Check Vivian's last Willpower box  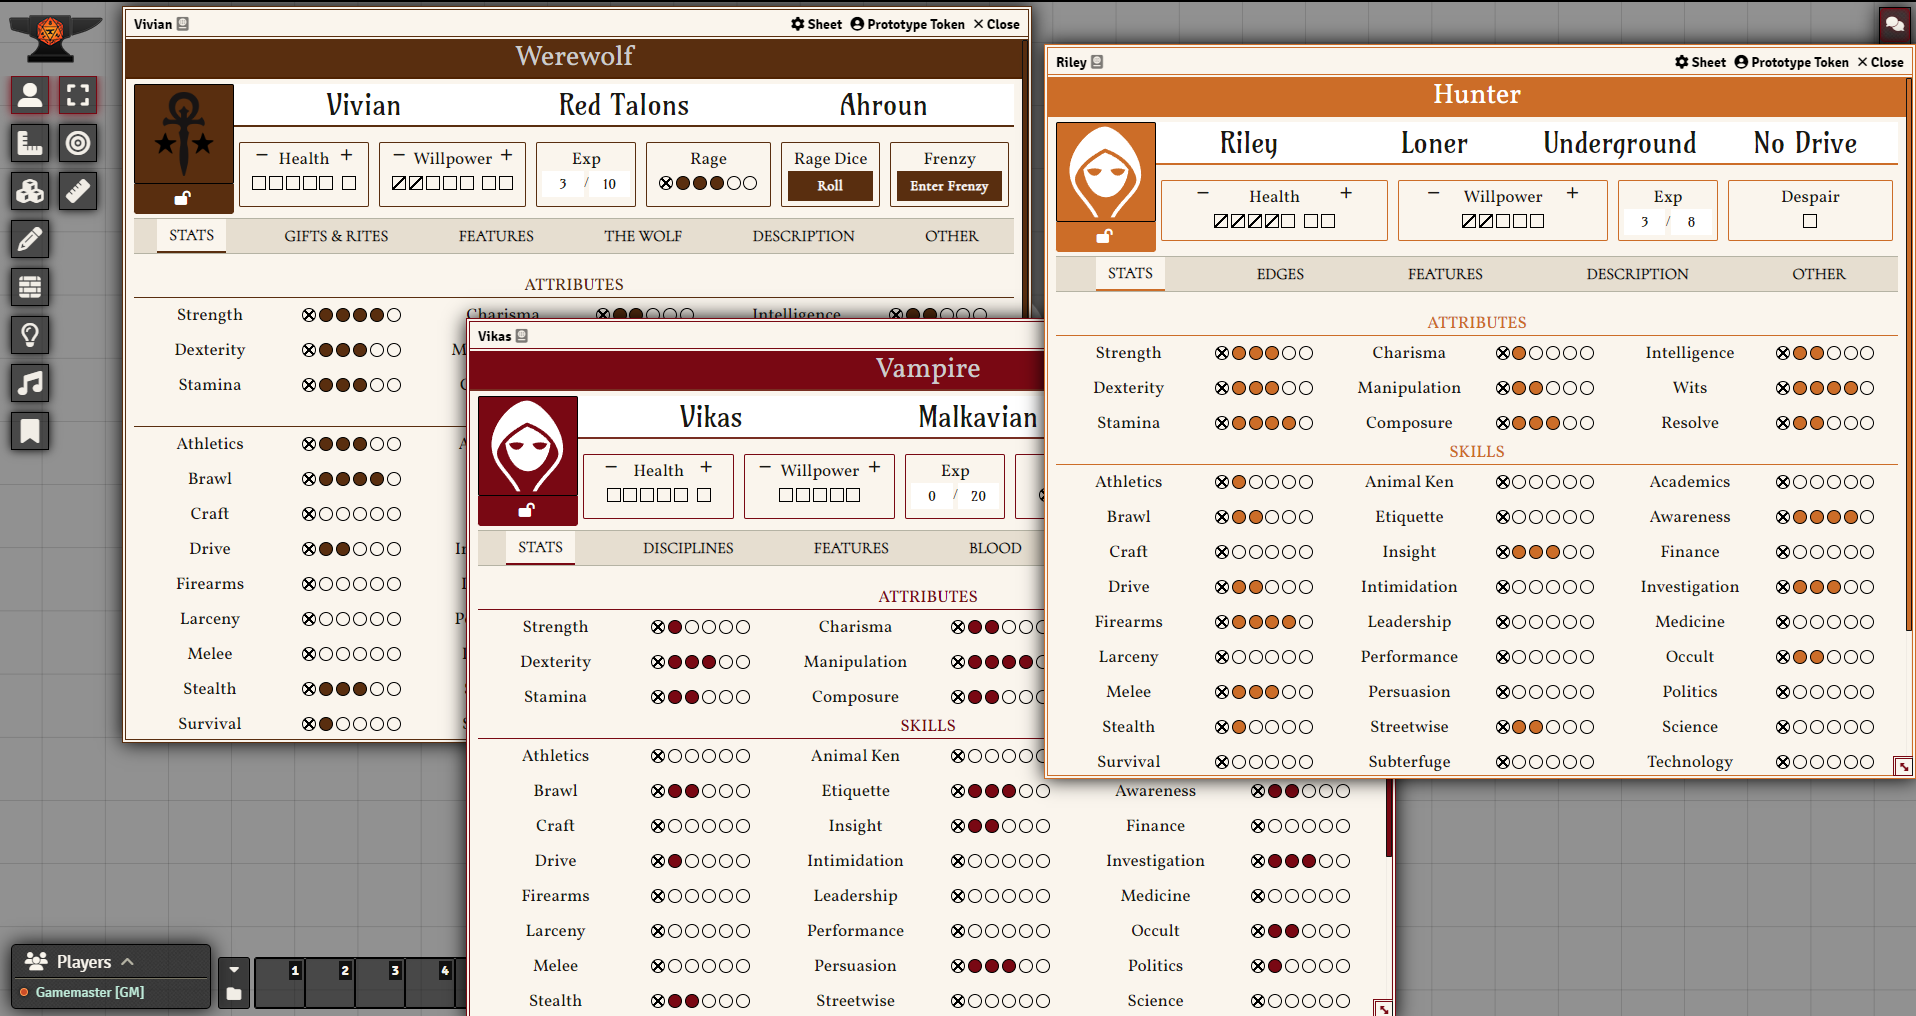(x=506, y=183)
